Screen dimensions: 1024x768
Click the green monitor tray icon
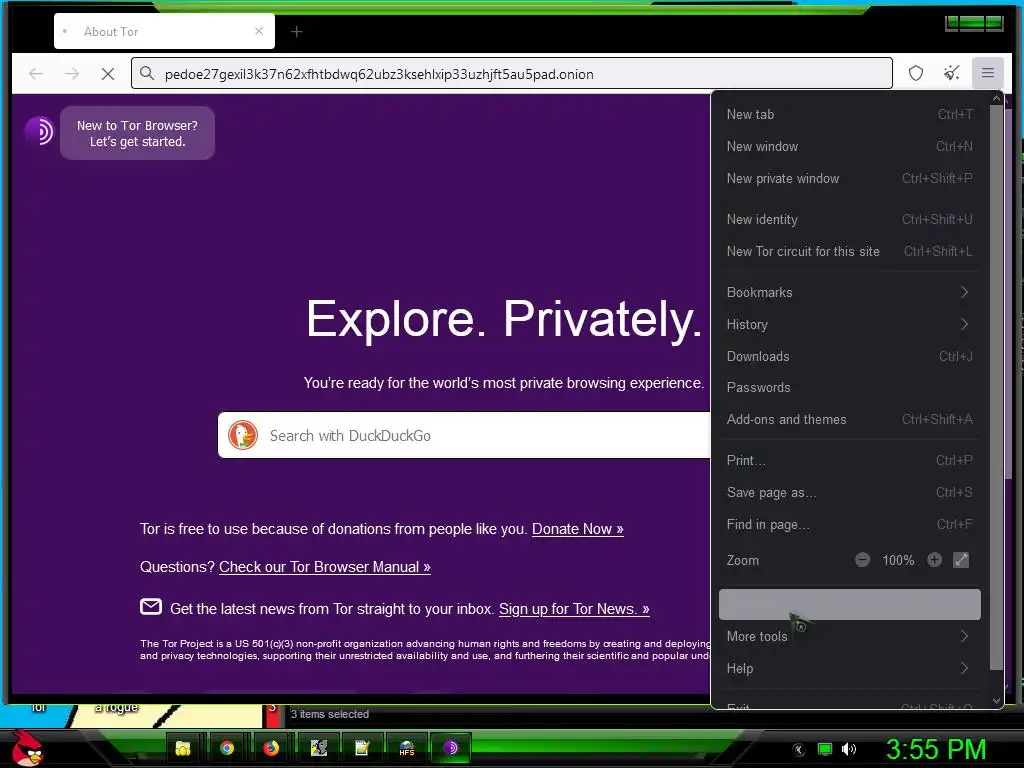[825, 749]
